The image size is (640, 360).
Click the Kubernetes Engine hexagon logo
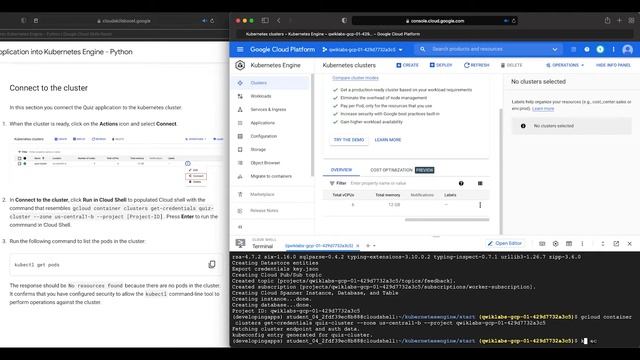click(x=240, y=65)
